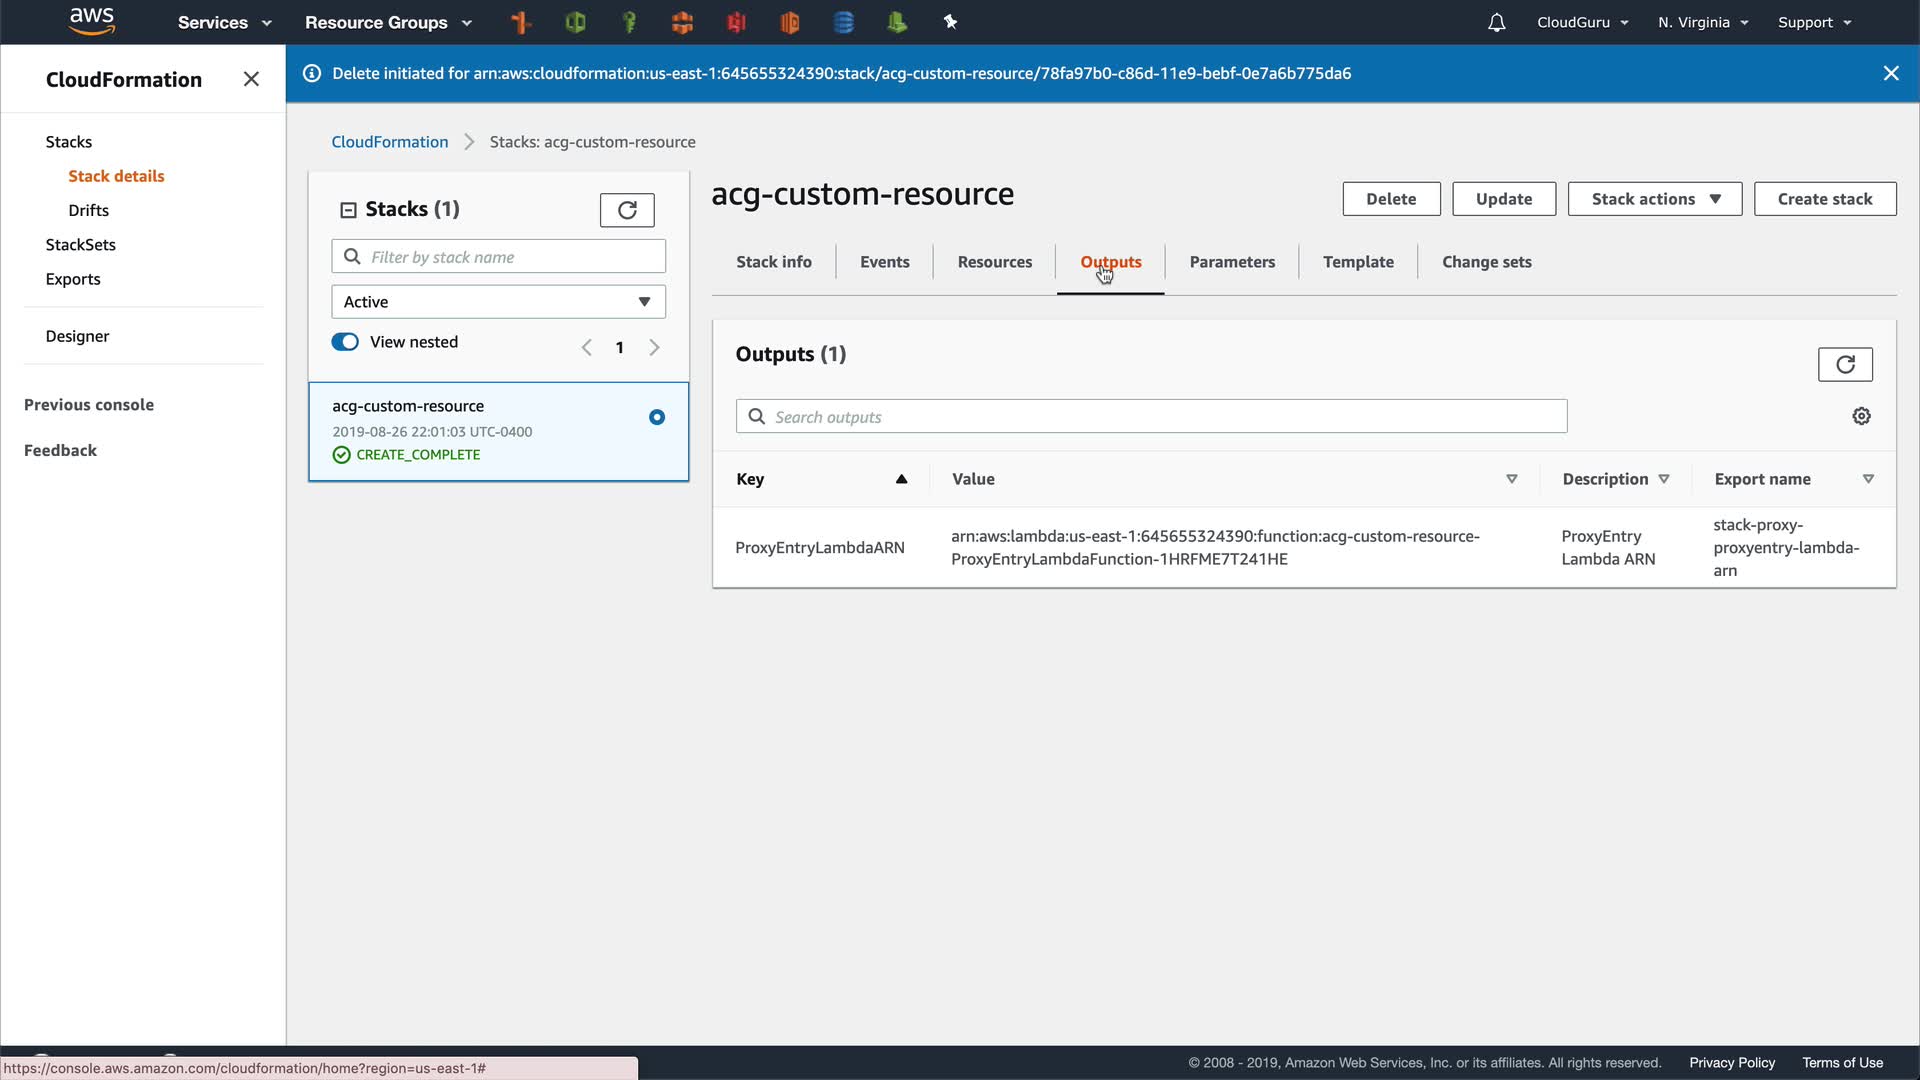
Task: Refresh the Outputs table
Action: click(1845, 365)
